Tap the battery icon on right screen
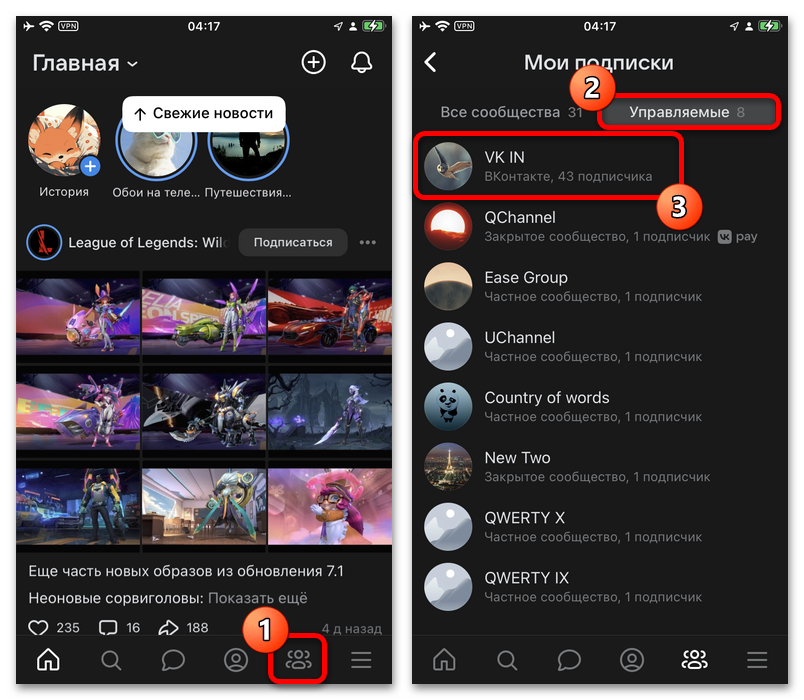 (770, 26)
